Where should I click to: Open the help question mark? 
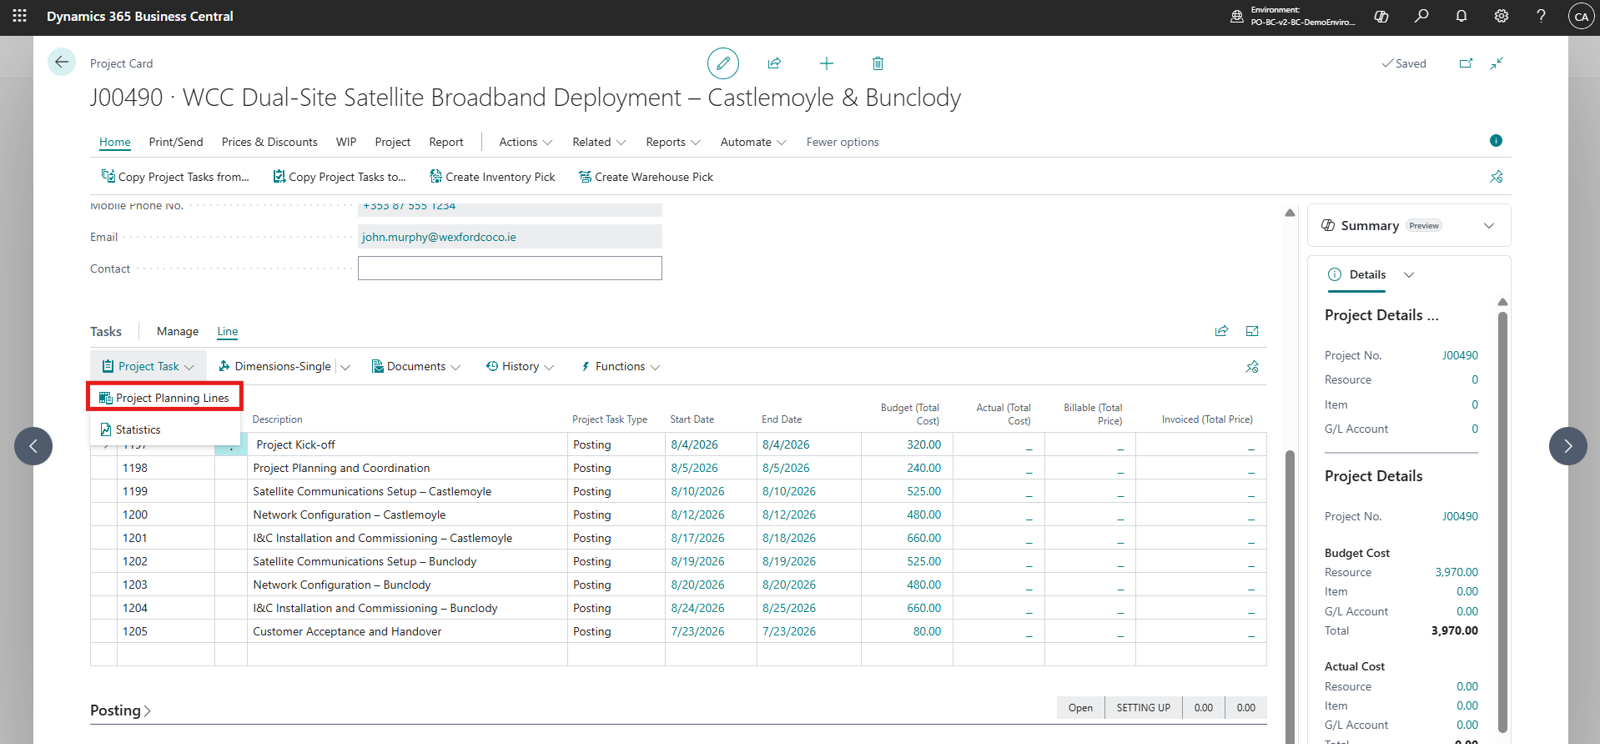coord(1541,16)
